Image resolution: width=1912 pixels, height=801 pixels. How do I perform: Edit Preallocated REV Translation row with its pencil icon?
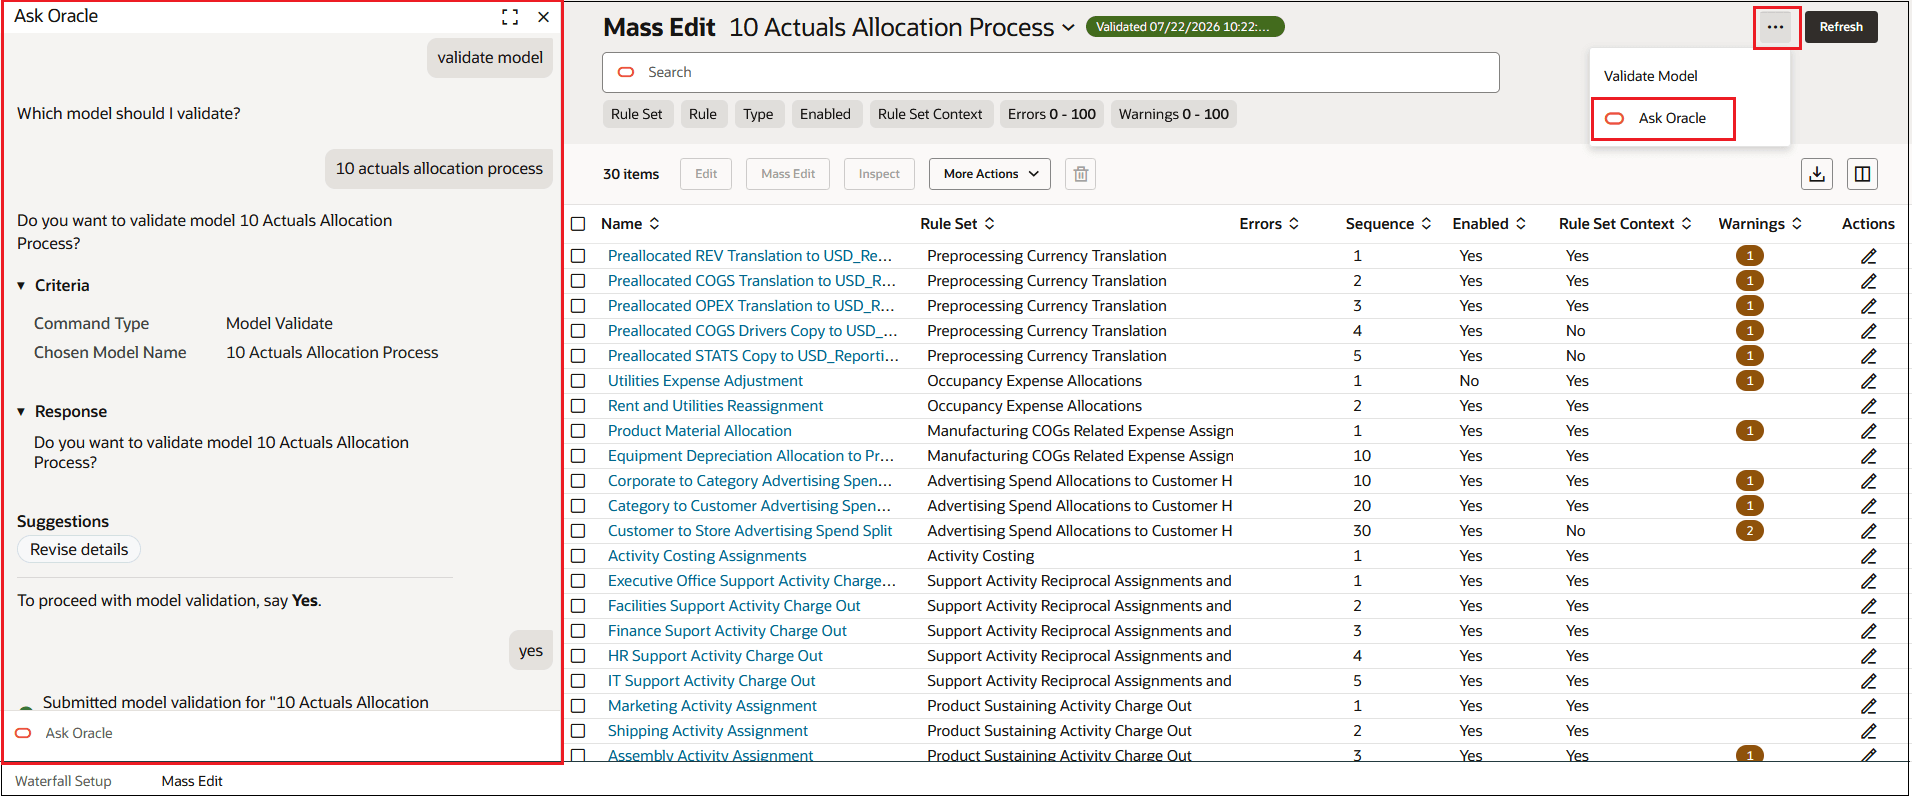click(1868, 256)
